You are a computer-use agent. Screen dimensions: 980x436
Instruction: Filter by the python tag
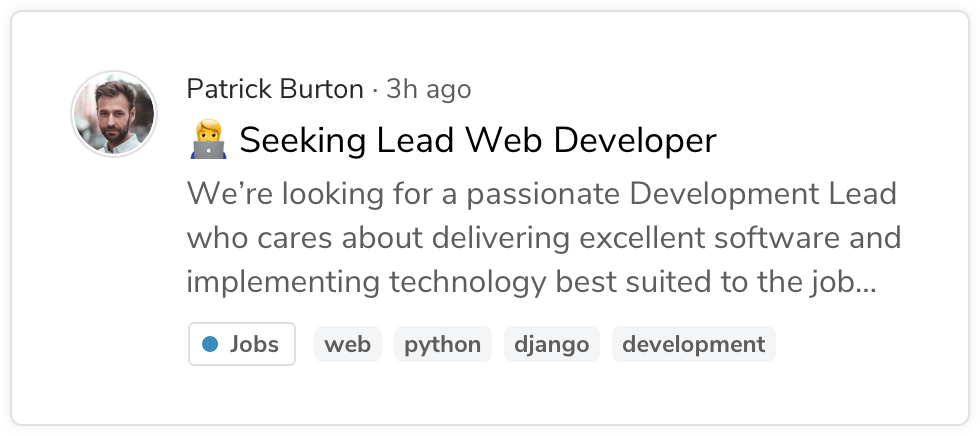click(x=442, y=344)
